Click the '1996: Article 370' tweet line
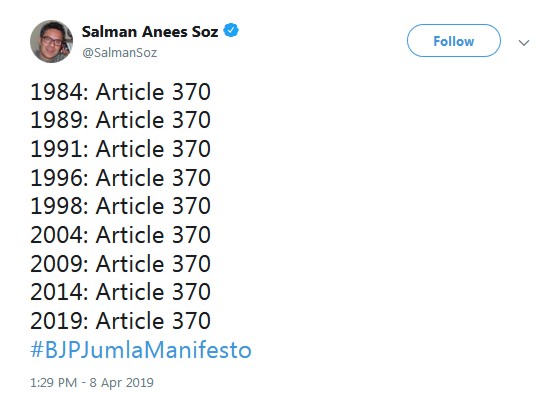This screenshot has width=554, height=395. tap(120, 177)
